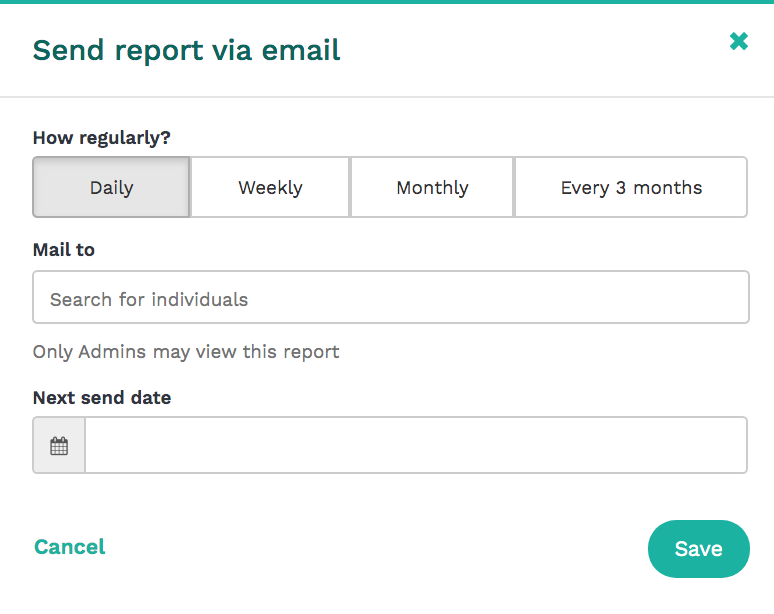
Task: Click the Next send date label
Action: click(102, 398)
